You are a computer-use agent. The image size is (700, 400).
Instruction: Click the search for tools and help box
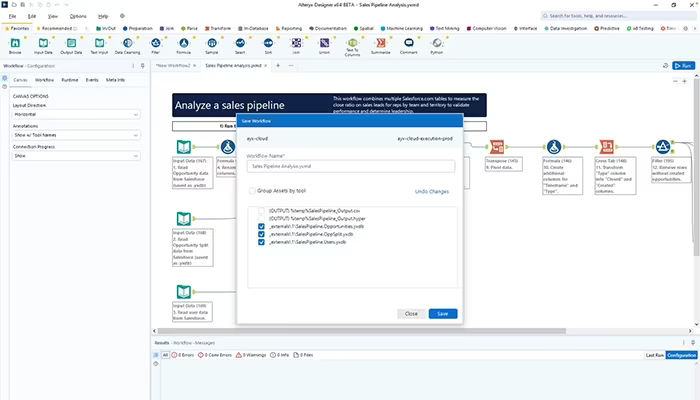coord(618,16)
